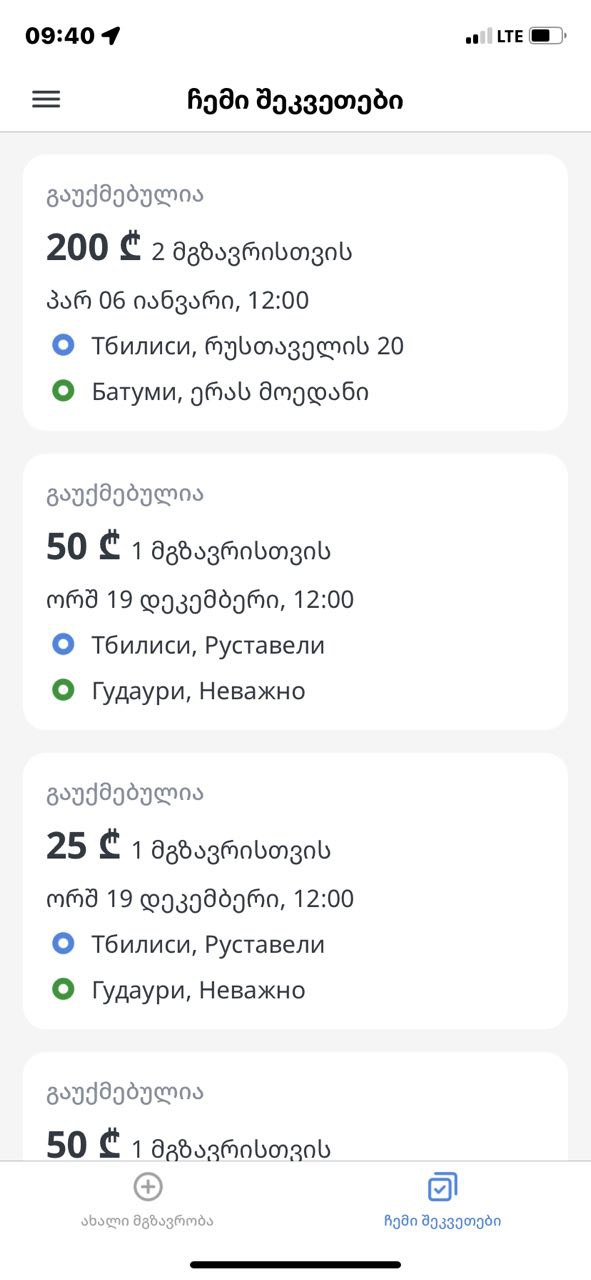Viewport: 591px width, 1280px height.
Task: Open the partially visible bottom order card
Action: (295, 1106)
